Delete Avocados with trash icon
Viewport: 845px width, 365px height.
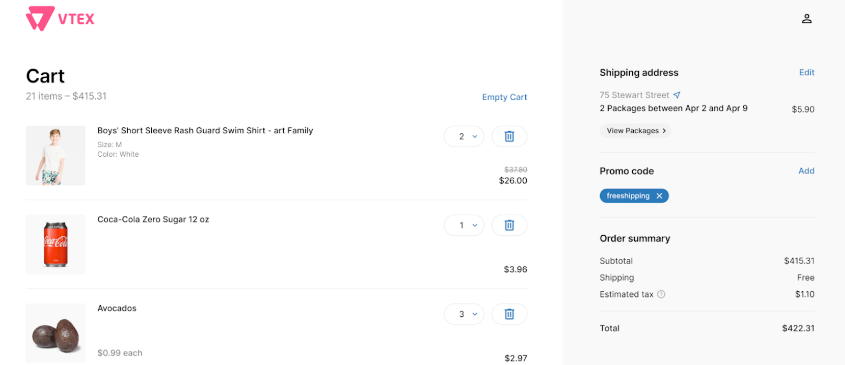[x=509, y=314]
